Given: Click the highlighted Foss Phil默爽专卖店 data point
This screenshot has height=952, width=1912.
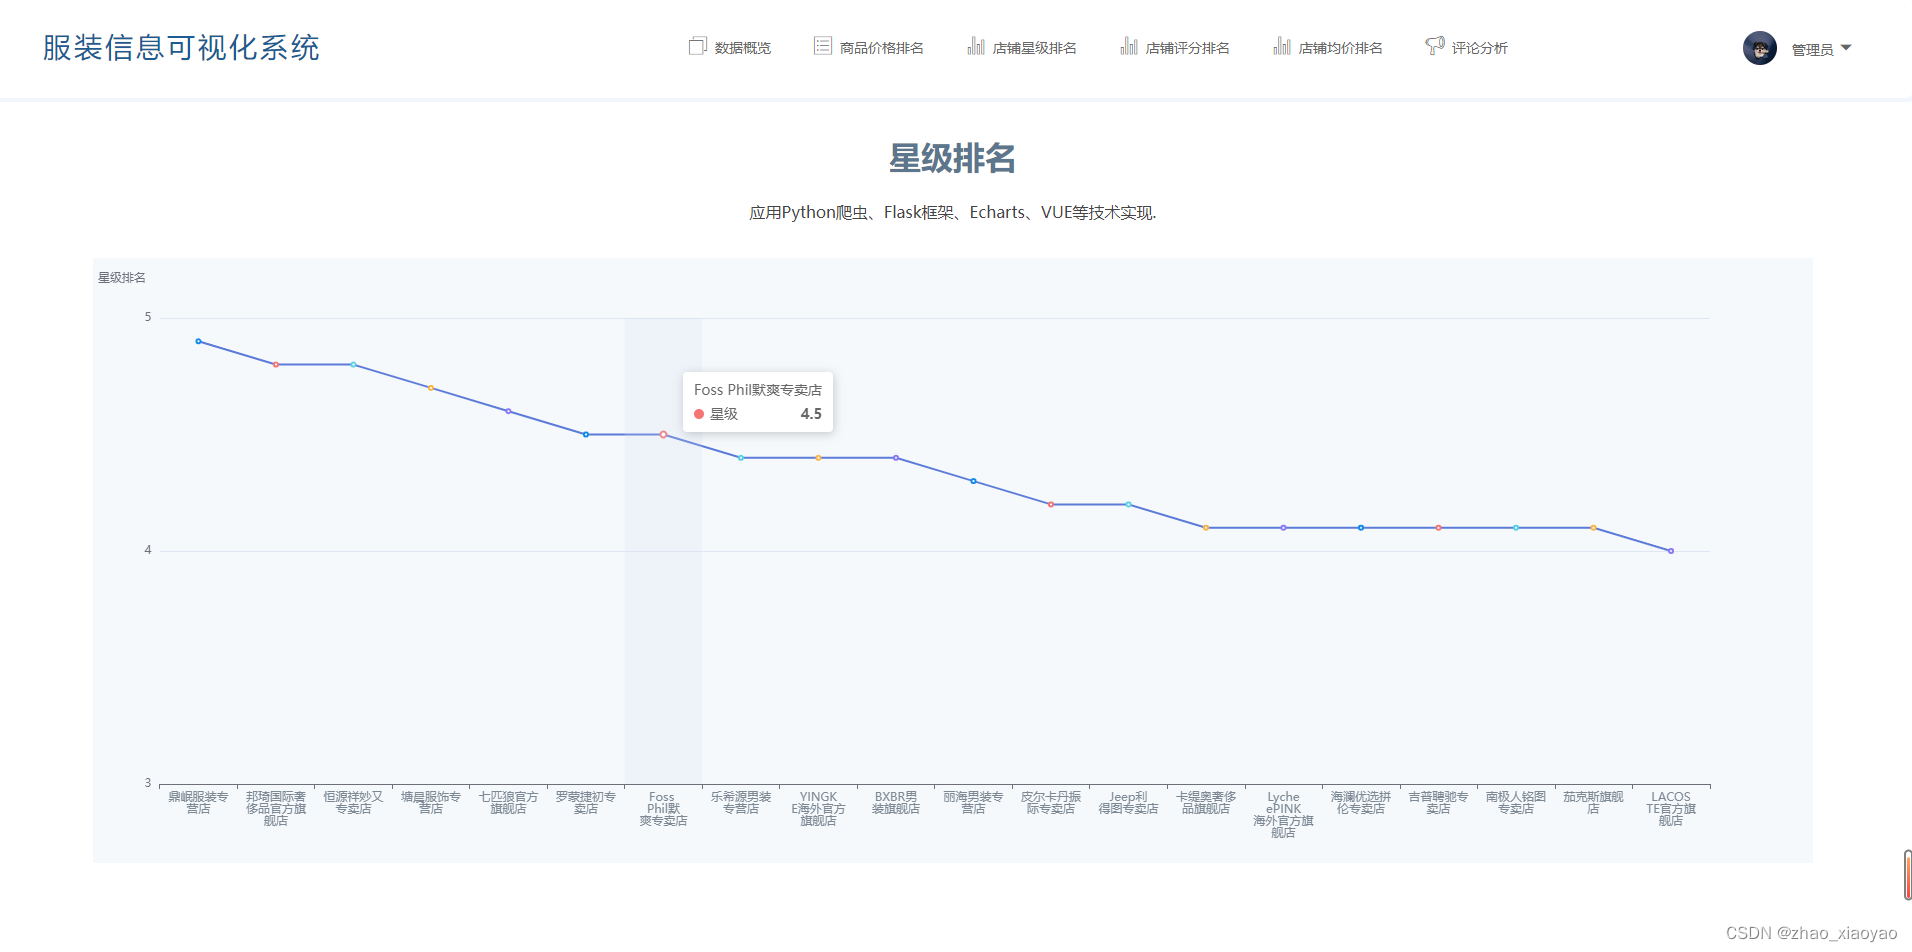Looking at the screenshot, I should point(663,435).
